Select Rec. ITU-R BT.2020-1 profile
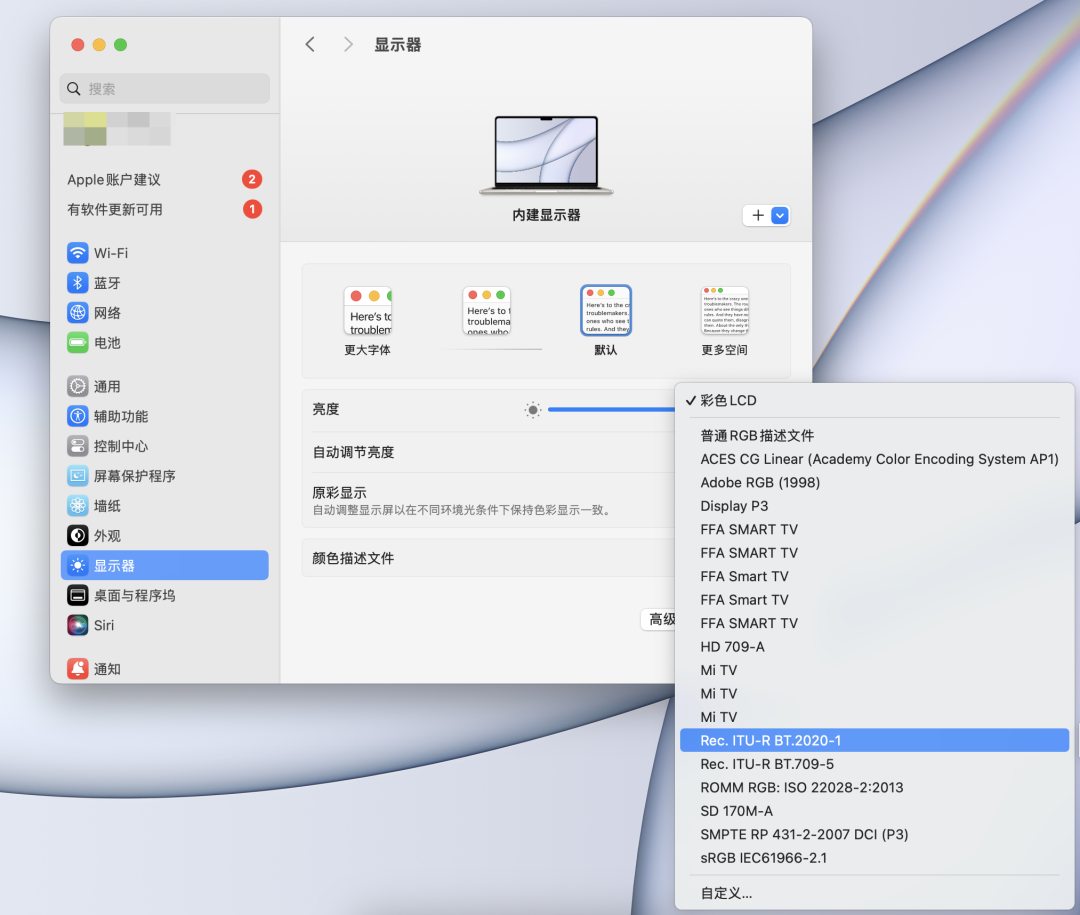 [874, 740]
